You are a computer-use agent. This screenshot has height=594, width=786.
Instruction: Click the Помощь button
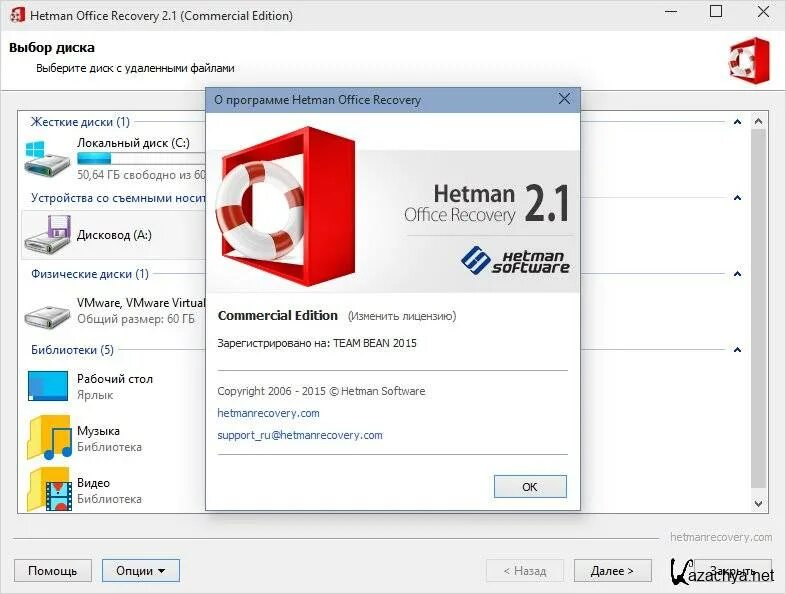point(53,570)
